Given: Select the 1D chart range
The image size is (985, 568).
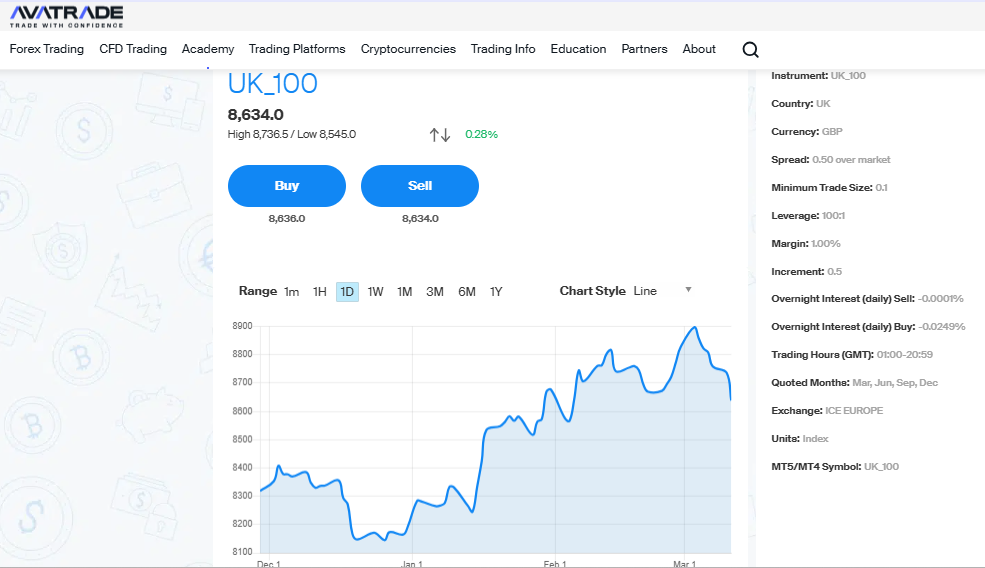Looking at the screenshot, I should [347, 292].
